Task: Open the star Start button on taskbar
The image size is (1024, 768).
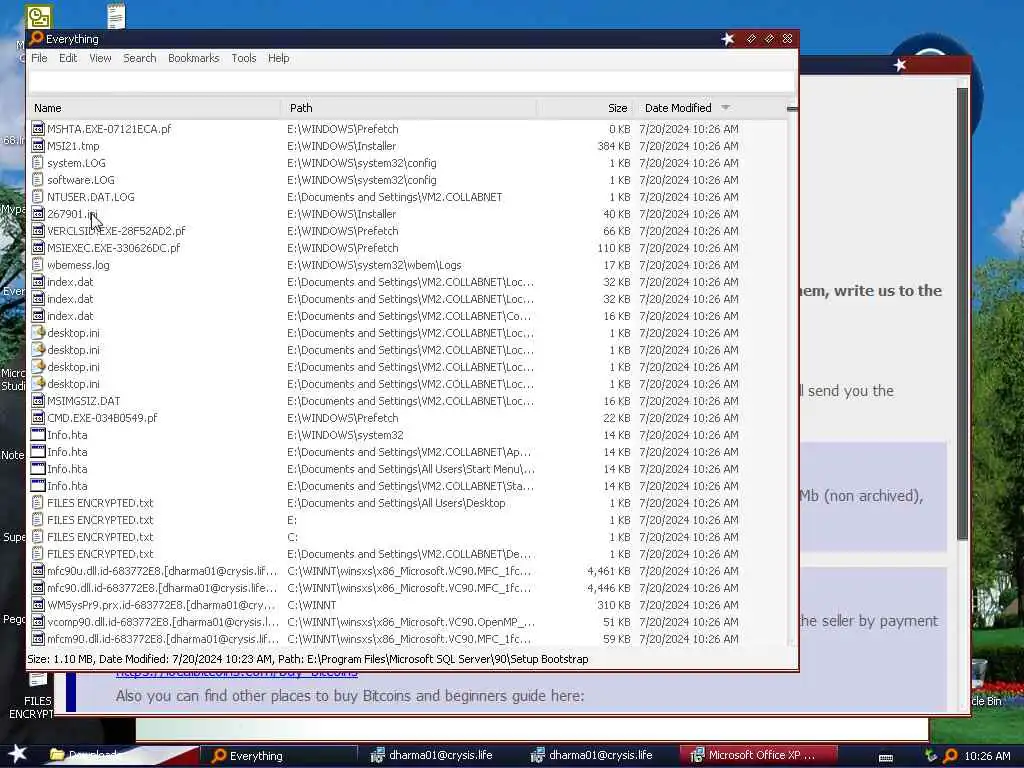Action: tap(18, 754)
